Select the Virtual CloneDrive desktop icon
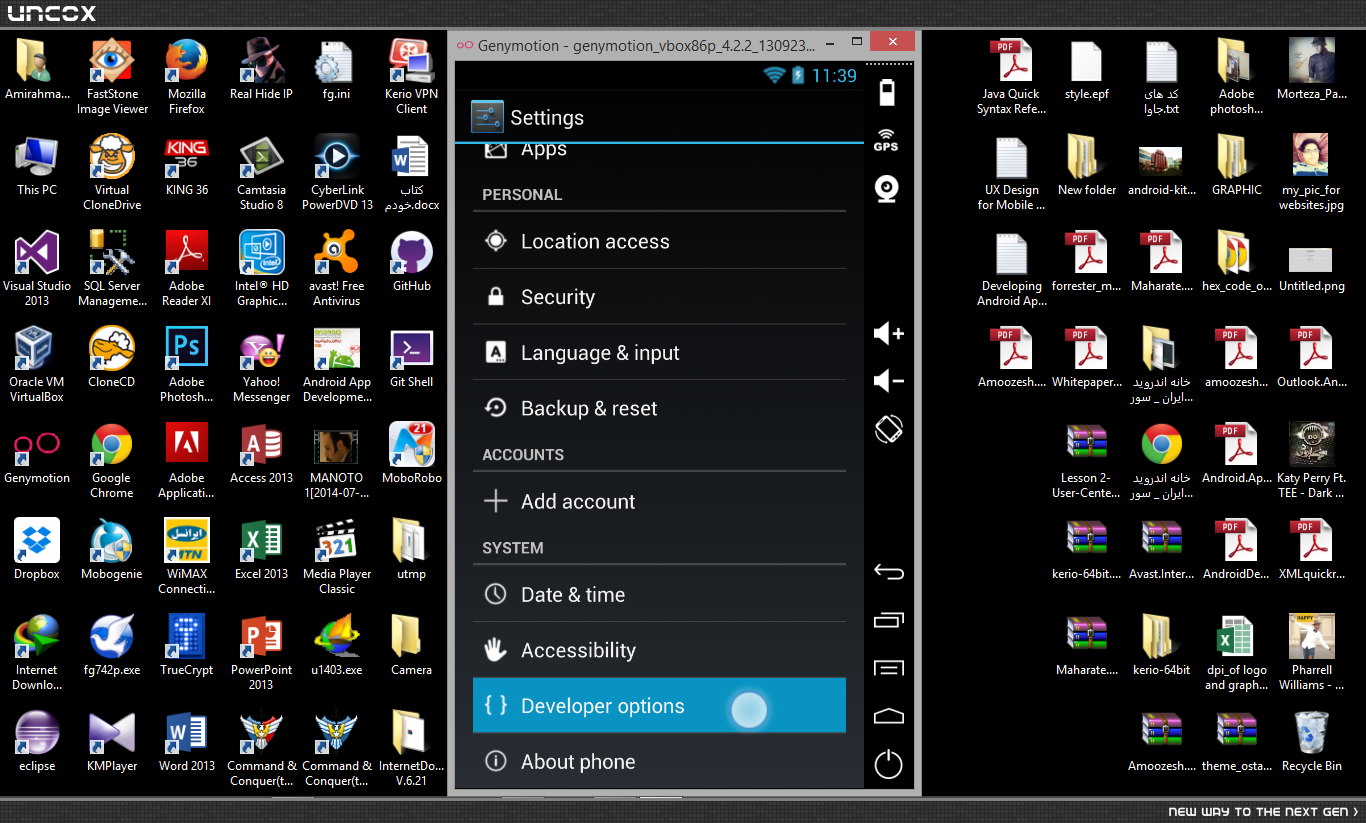Viewport: 1366px width, 823px height. coord(112,173)
